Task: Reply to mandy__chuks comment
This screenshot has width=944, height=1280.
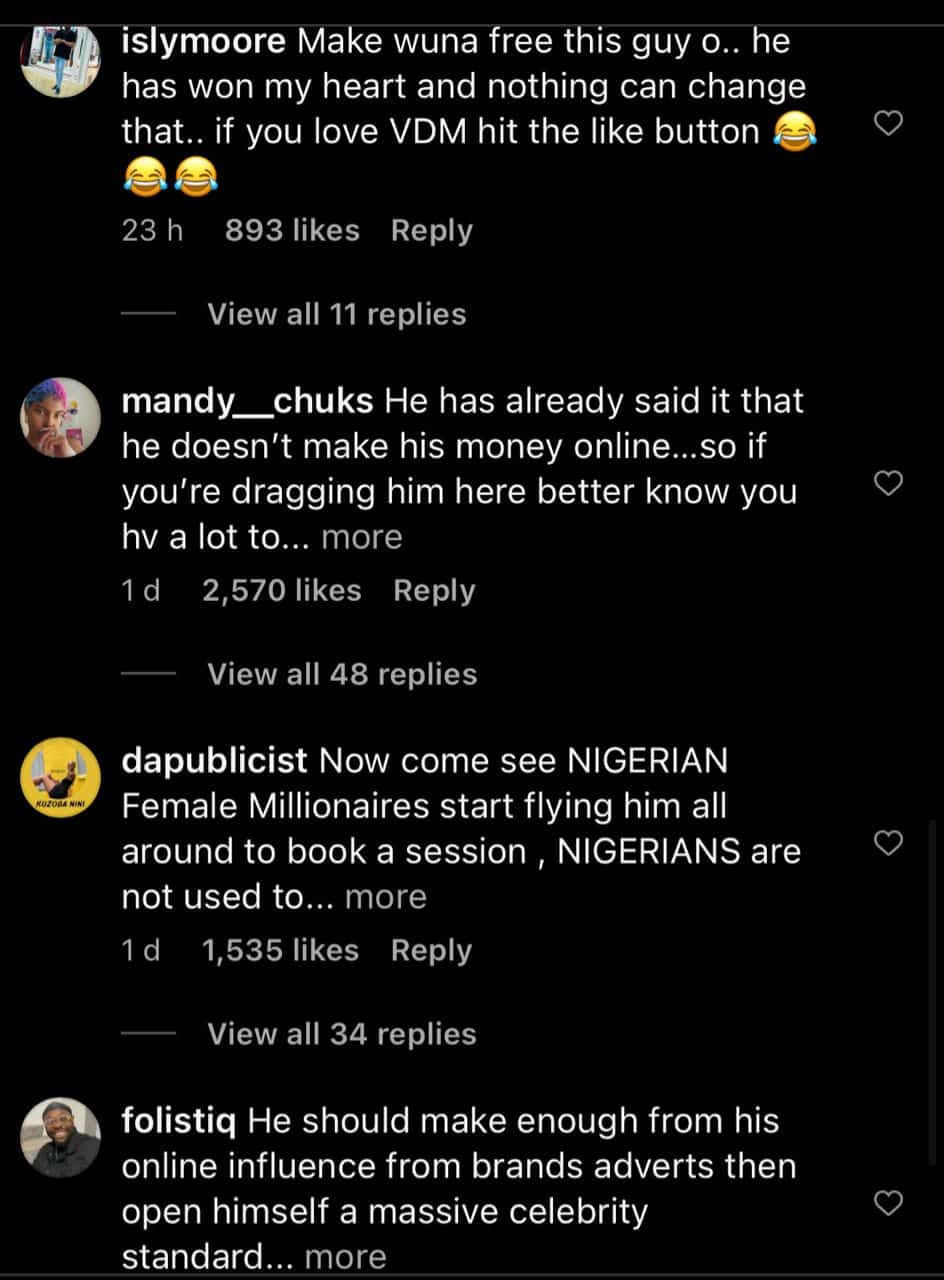Action: pyautogui.click(x=434, y=590)
